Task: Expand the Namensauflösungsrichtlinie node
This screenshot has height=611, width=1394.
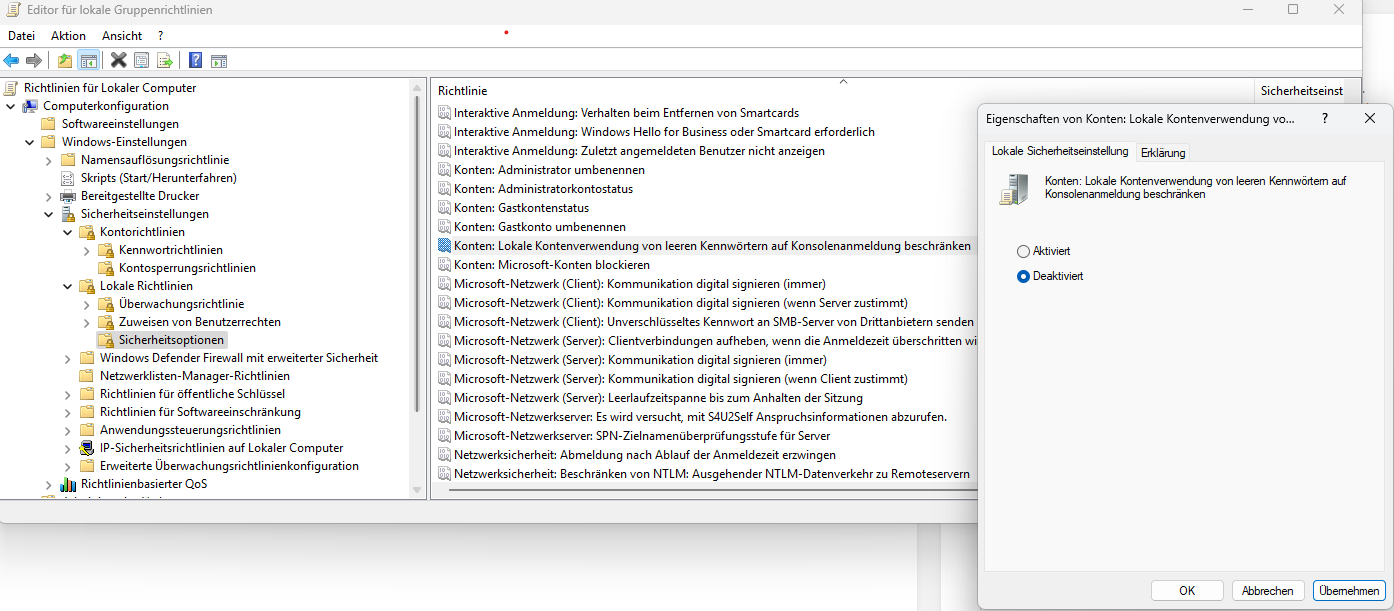Action: tap(48, 160)
